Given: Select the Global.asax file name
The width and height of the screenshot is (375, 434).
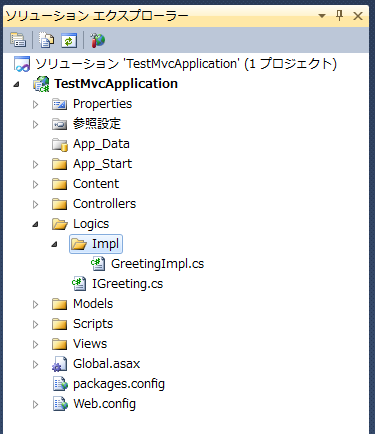Looking at the screenshot, I should pyautogui.click(x=106, y=364).
